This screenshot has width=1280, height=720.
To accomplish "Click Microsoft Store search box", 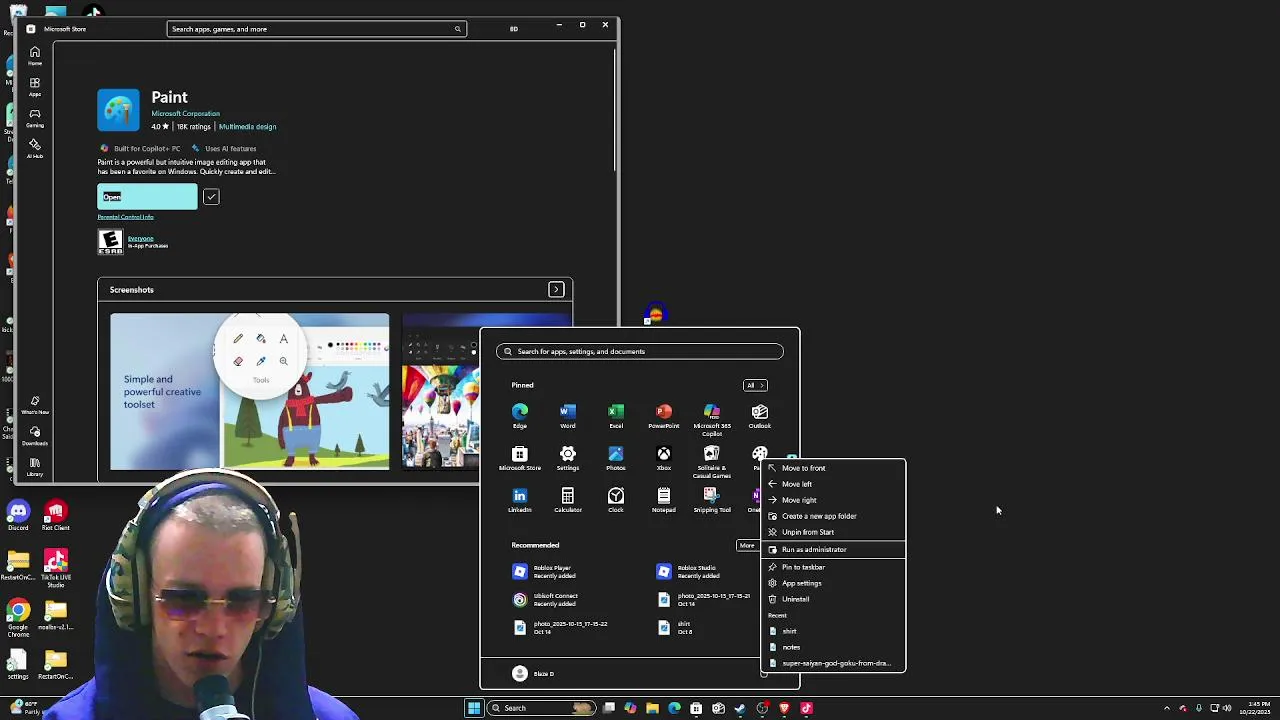I will tap(316, 29).
